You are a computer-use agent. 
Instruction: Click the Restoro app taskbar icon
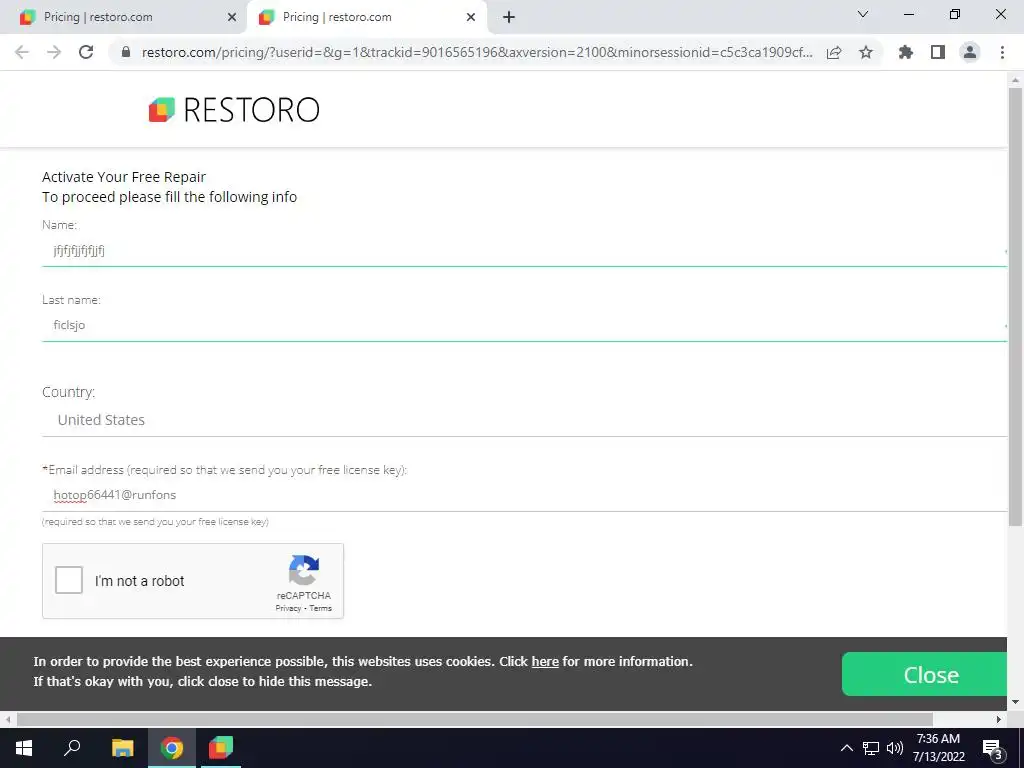221,748
